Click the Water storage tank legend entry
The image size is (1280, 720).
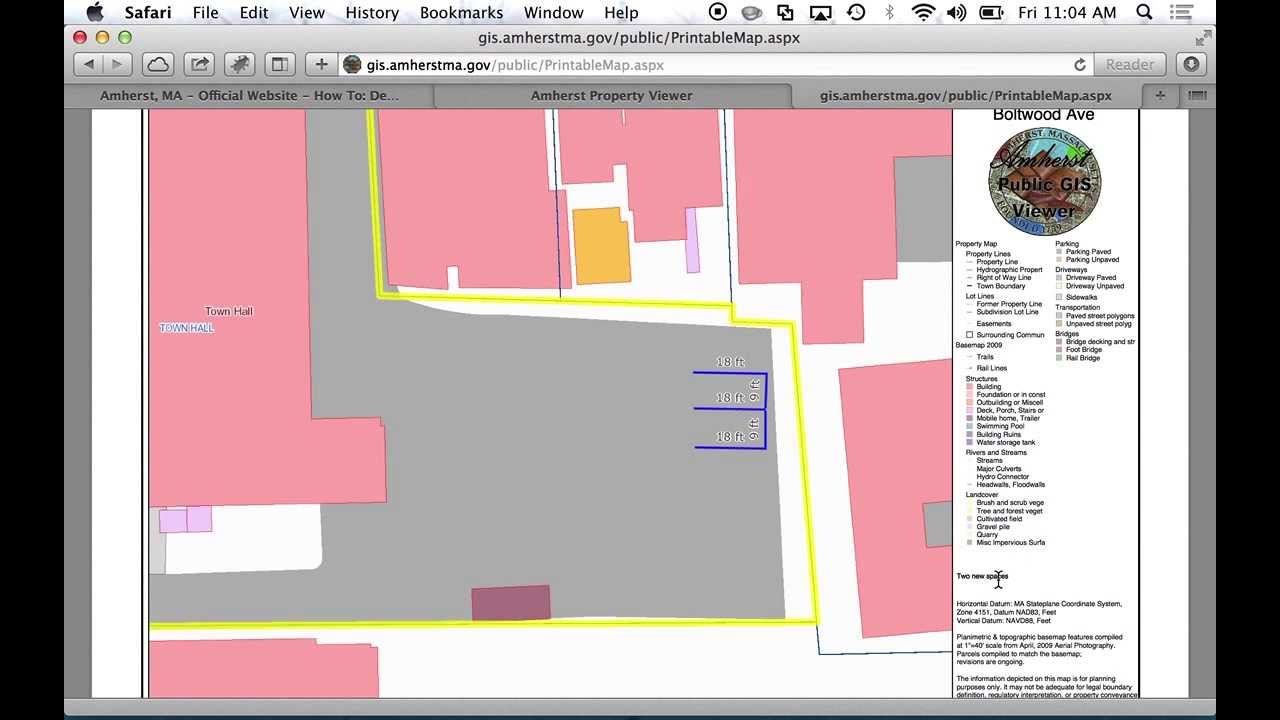pos(1006,442)
